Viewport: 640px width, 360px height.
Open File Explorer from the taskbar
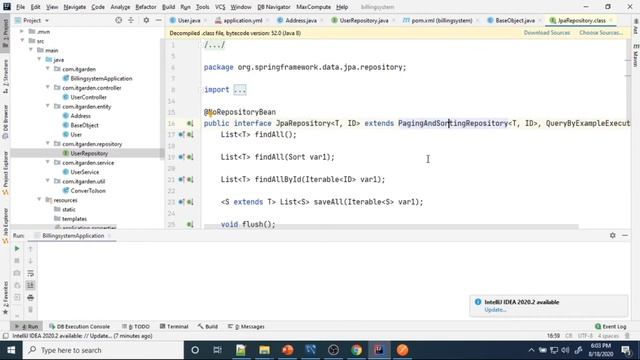click(x=264, y=350)
